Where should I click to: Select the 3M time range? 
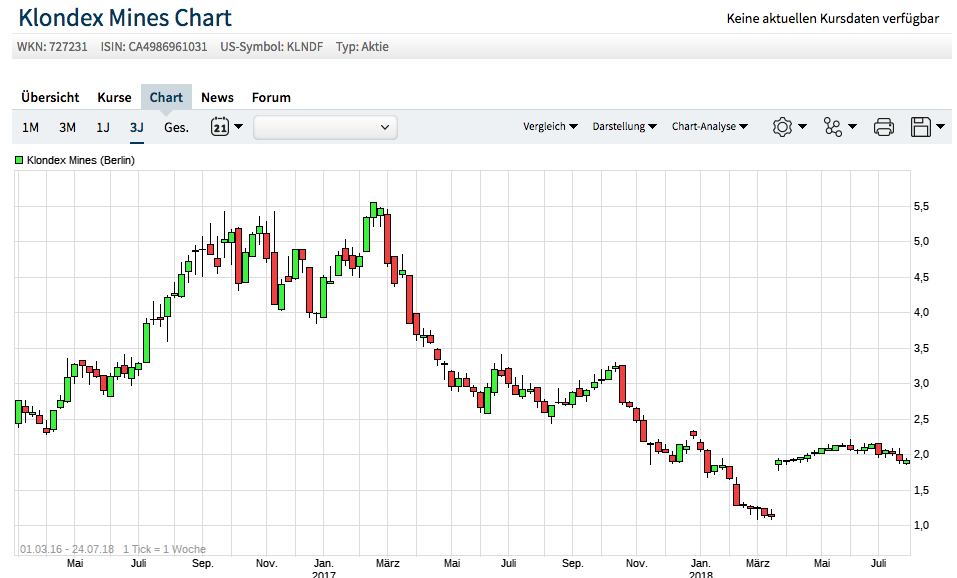(67, 127)
